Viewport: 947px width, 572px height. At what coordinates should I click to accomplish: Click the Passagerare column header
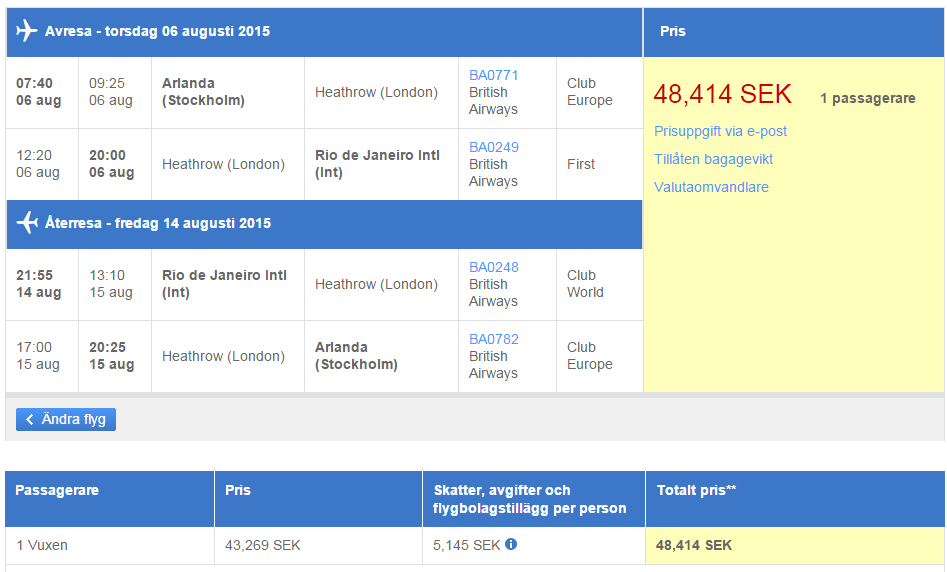click(x=57, y=490)
